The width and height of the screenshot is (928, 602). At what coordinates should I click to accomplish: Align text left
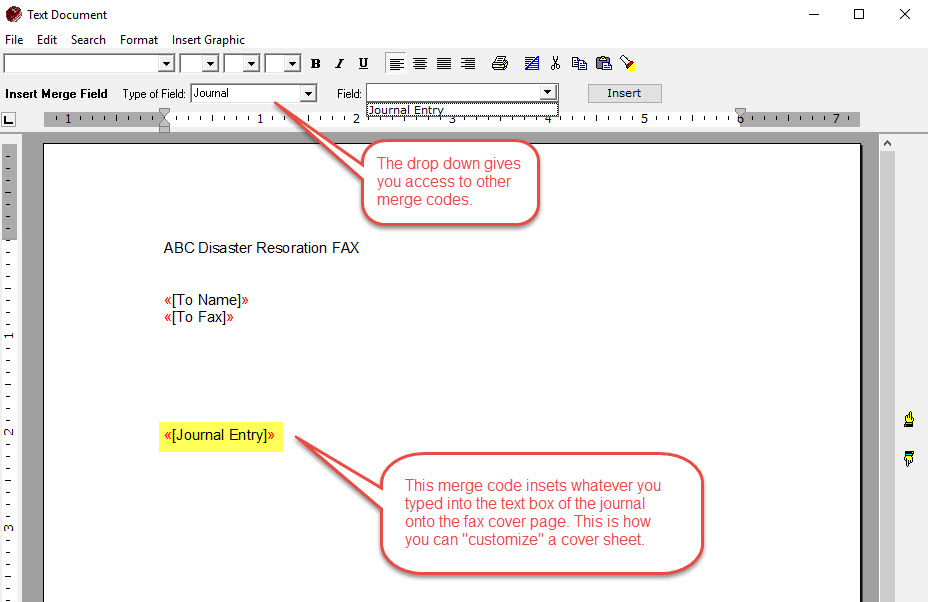click(397, 63)
